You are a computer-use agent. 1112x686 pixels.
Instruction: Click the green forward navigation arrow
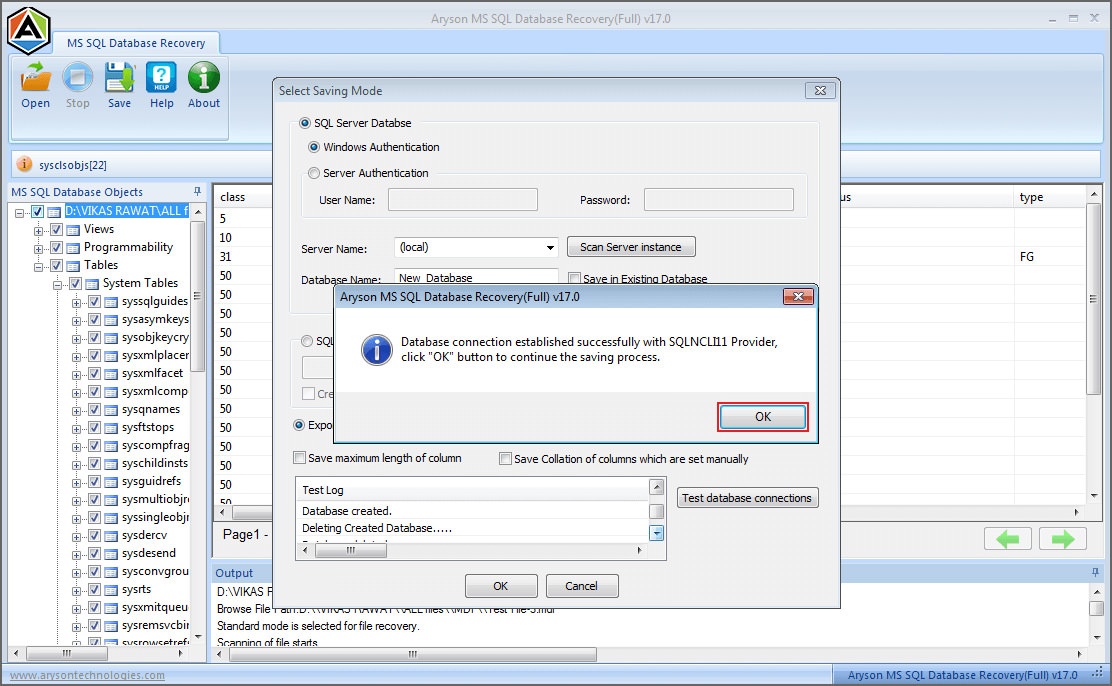click(1062, 538)
